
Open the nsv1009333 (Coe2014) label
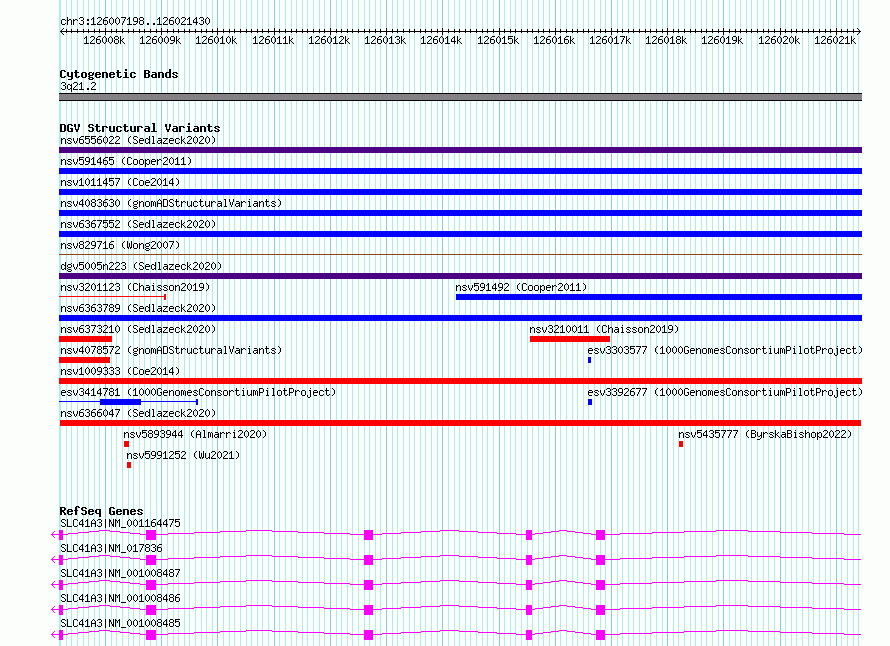[120, 371]
